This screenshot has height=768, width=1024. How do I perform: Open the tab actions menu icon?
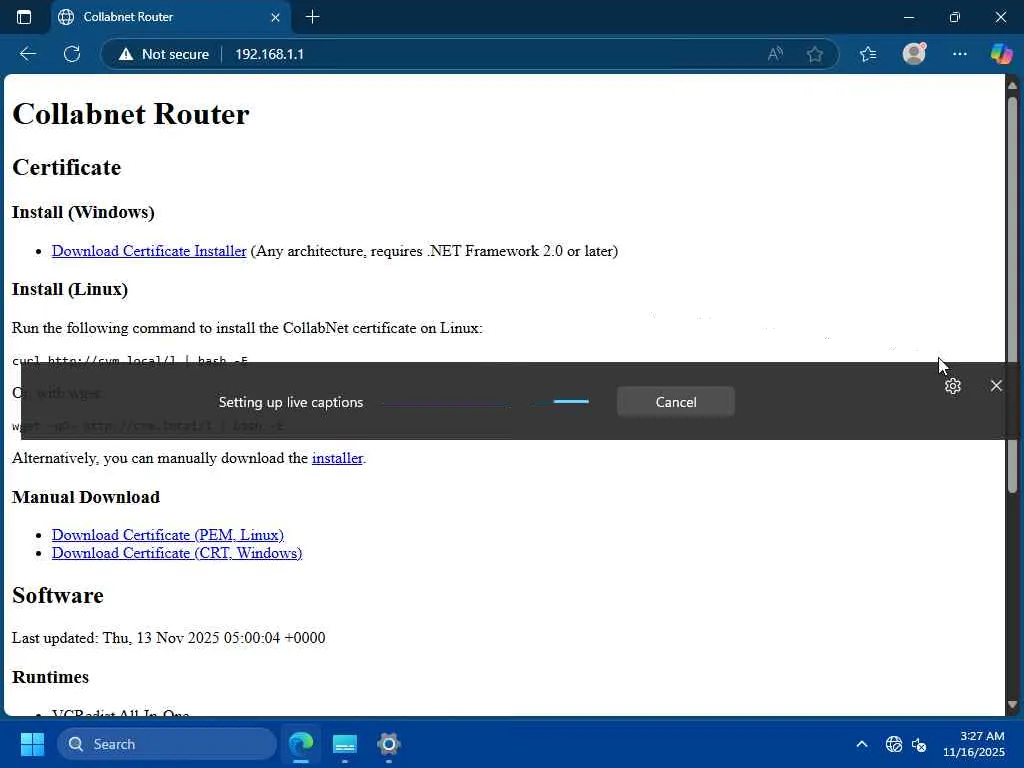(x=24, y=17)
